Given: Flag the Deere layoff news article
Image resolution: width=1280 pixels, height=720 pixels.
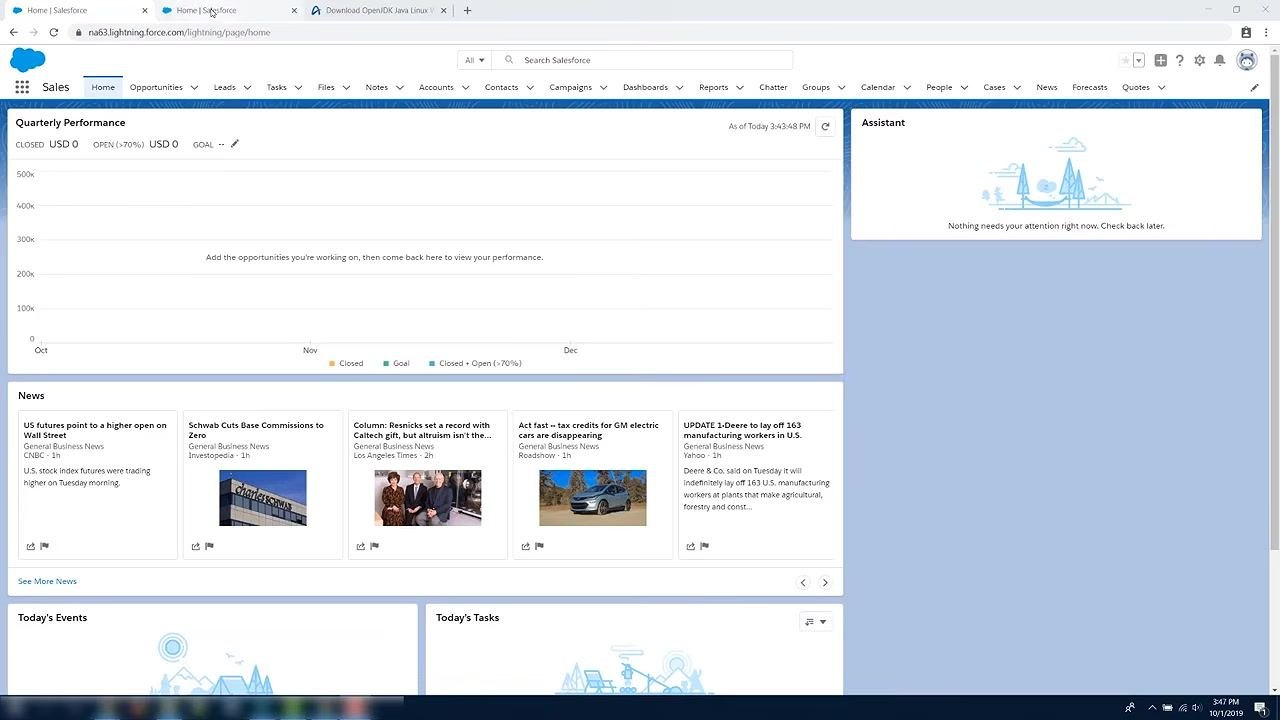Looking at the screenshot, I should click(x=704, y=546).
